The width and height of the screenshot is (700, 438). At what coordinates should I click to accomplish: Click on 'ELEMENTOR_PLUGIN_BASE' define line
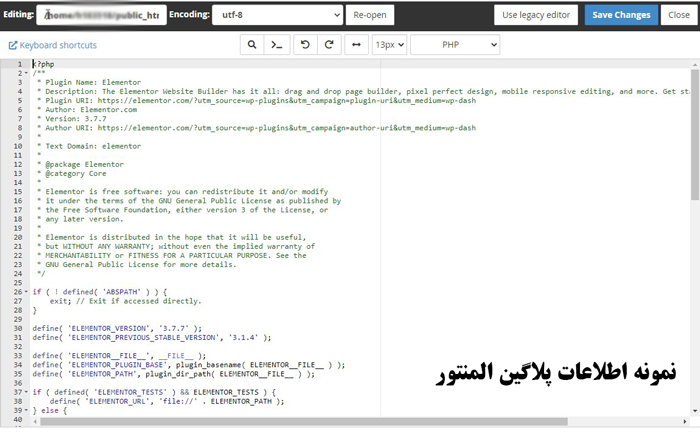[188, 365]
